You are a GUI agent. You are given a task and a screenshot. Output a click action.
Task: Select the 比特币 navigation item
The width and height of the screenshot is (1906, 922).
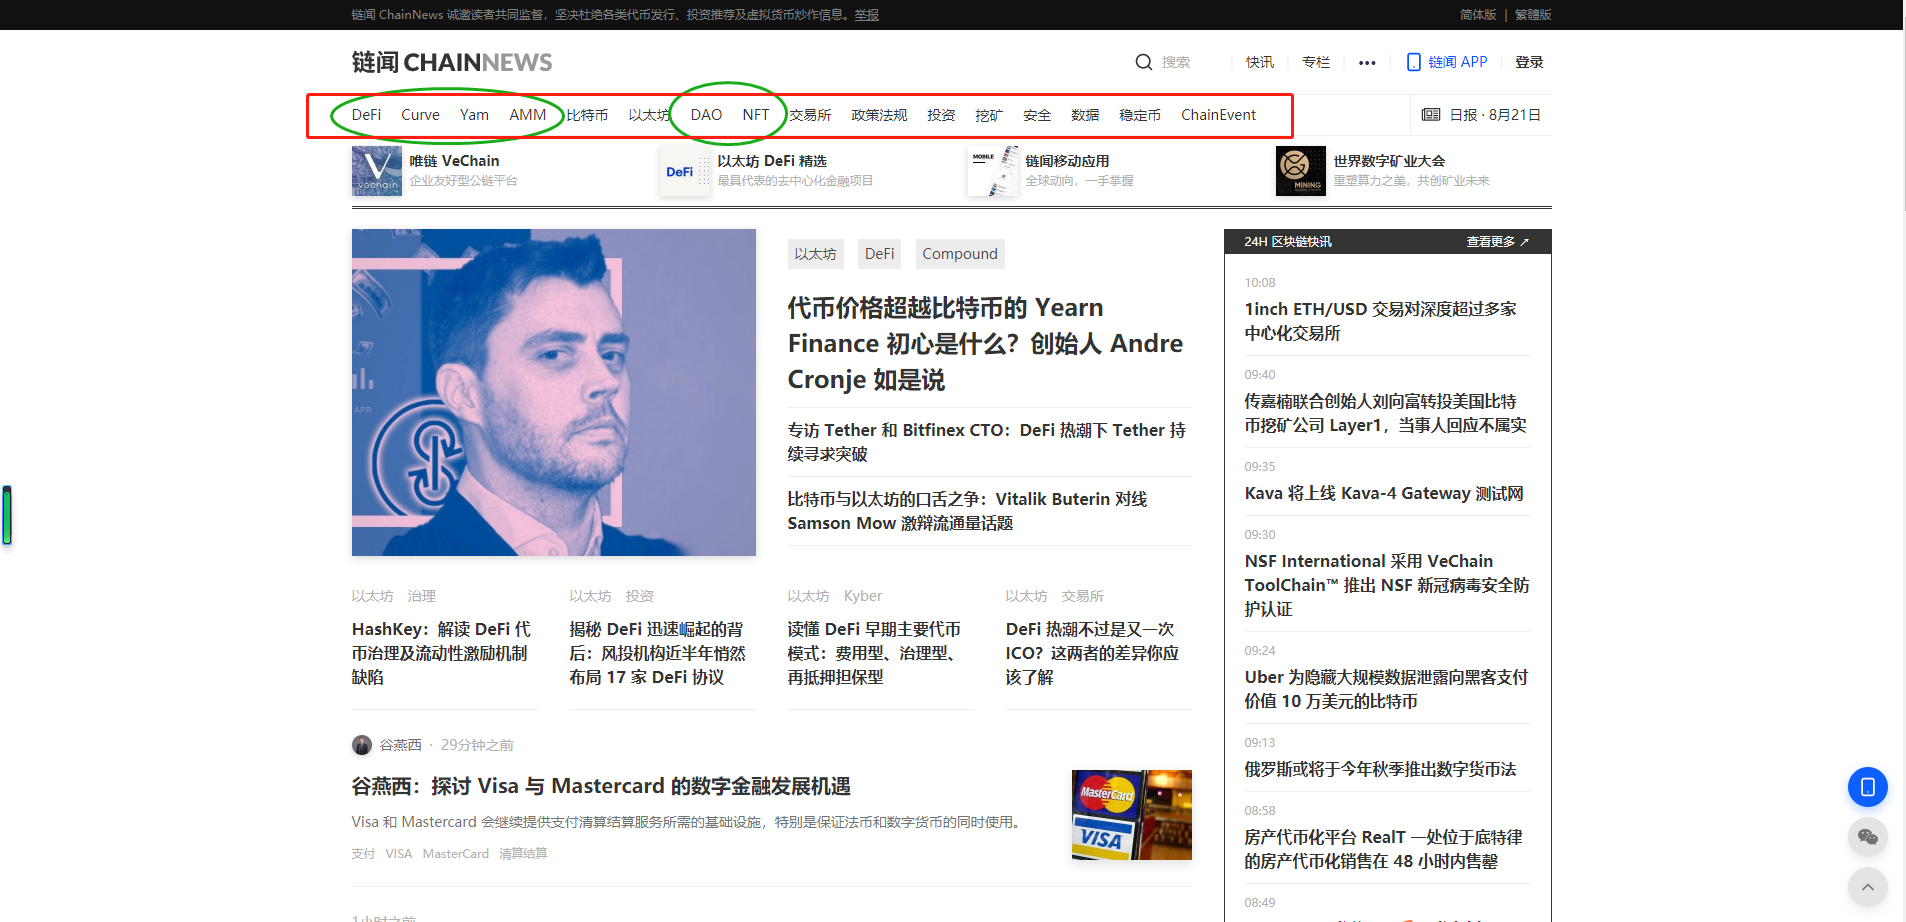pos(587,115)
